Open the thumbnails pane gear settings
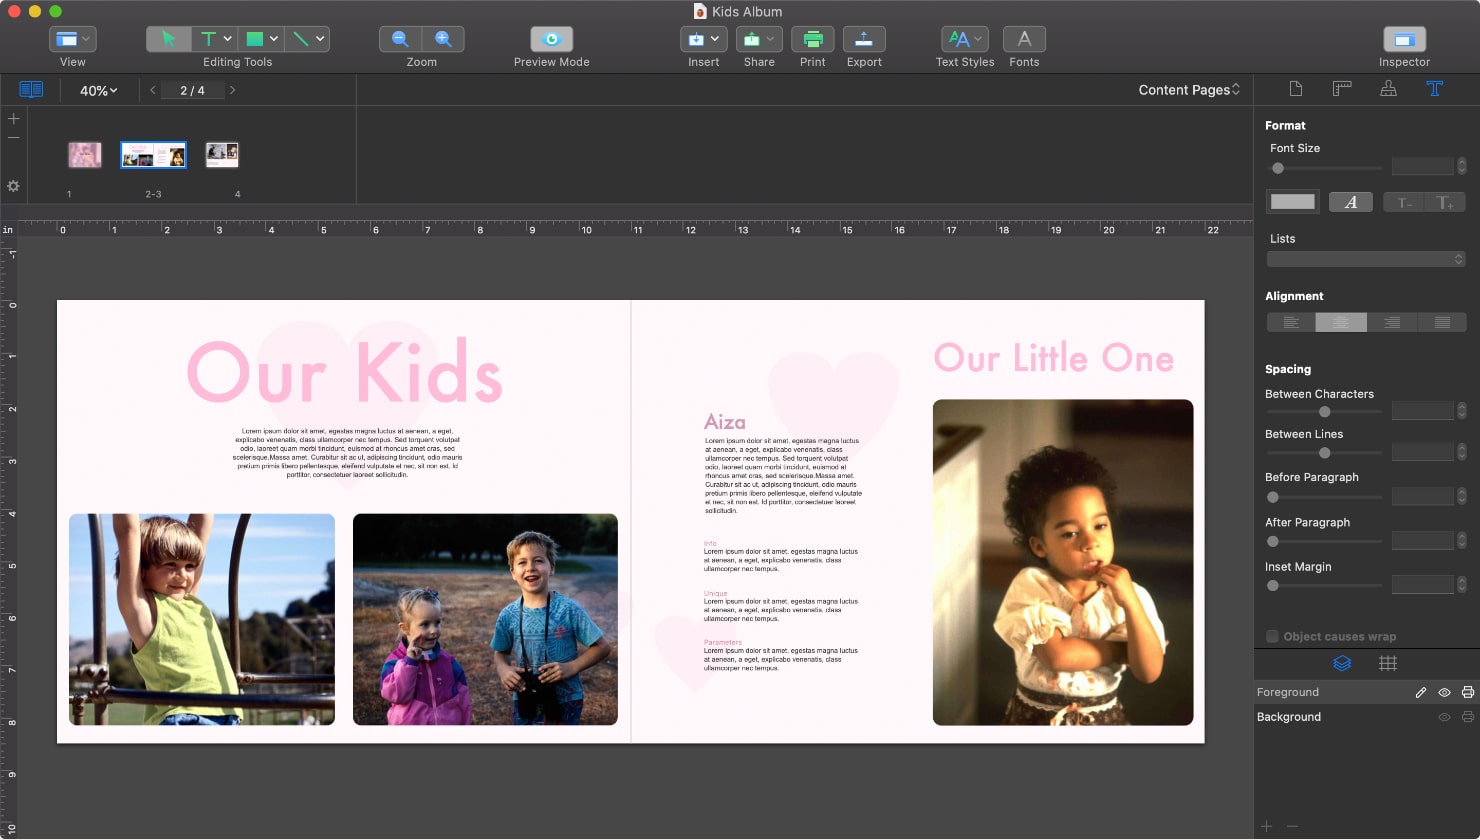The width and height of the screenshot is (1480, 840). coord(13,186)
